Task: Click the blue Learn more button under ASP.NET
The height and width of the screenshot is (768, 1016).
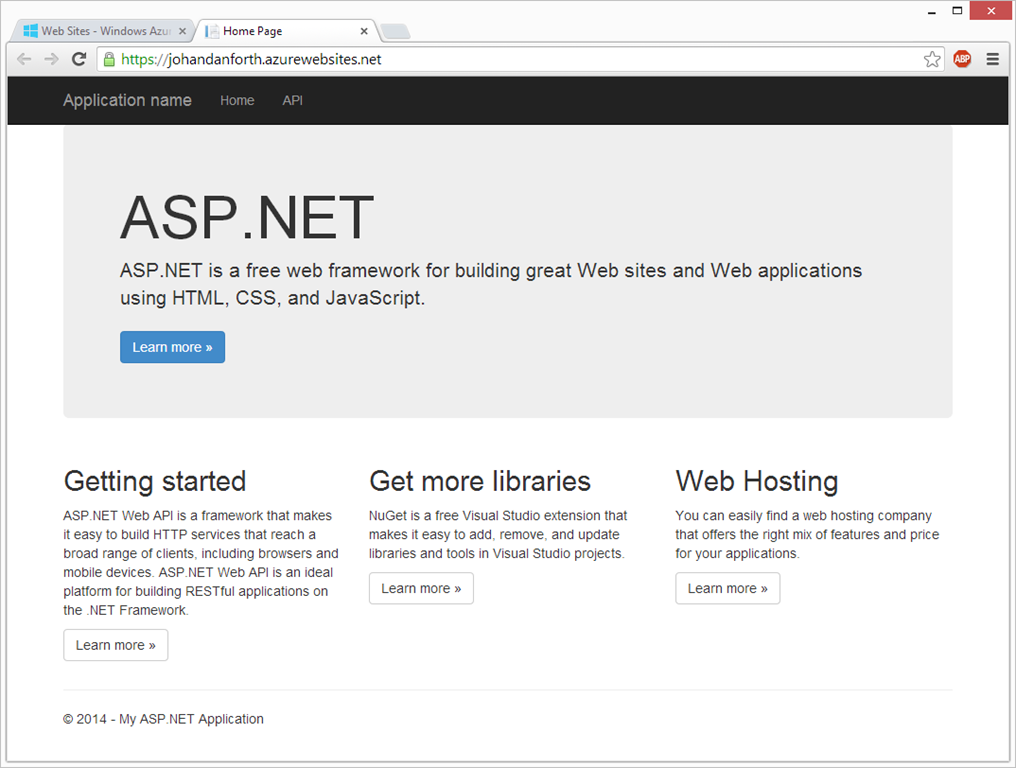Action: click(x=172, y=347)
